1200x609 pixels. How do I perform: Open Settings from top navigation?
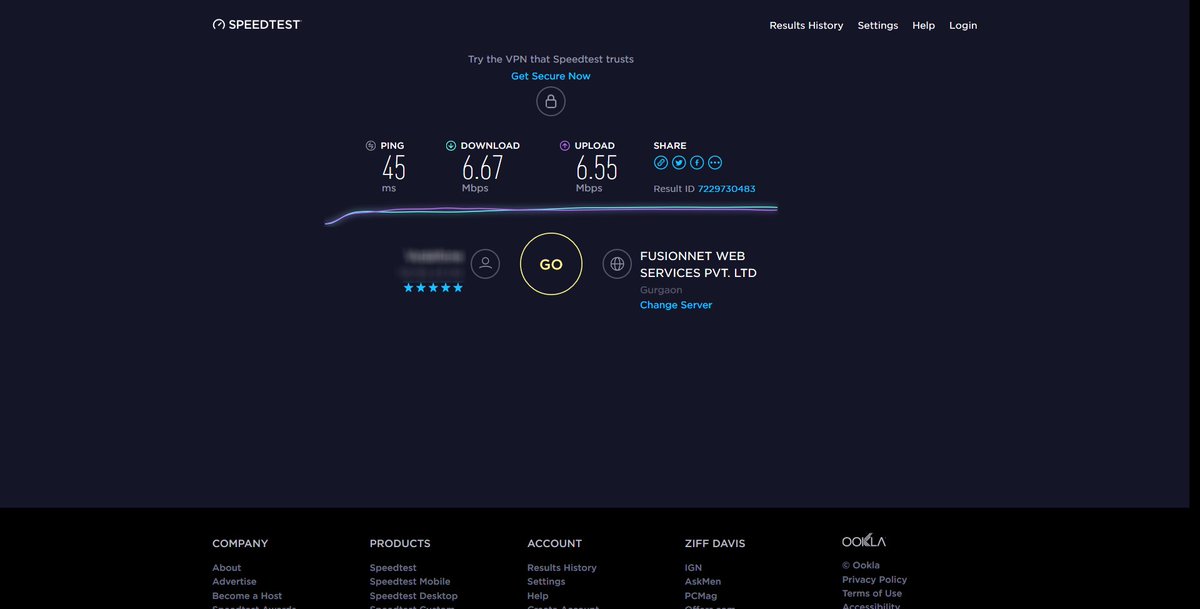coord(878,25)
